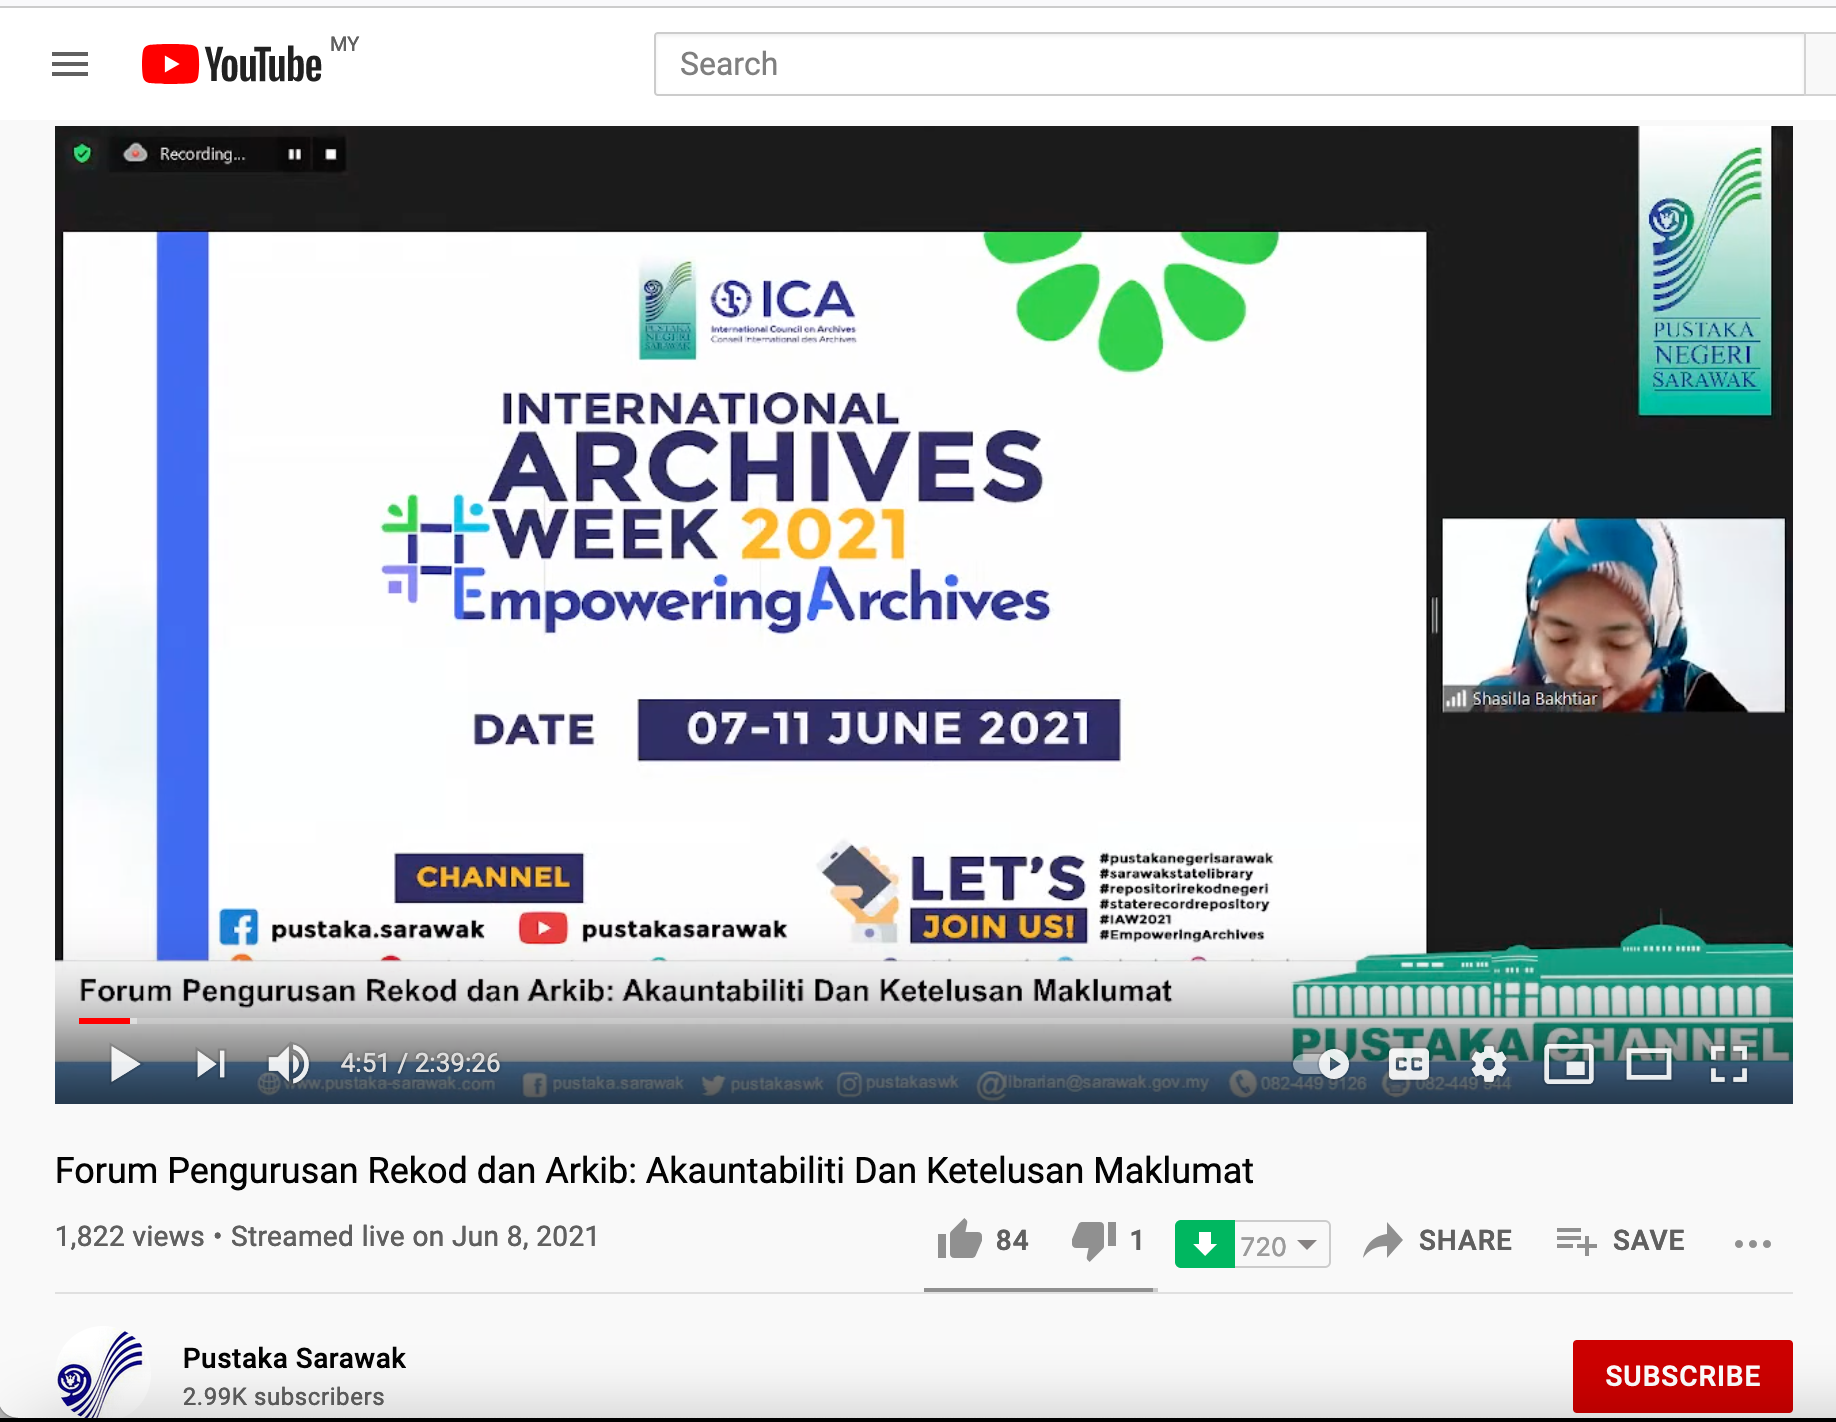Open the 720 quality dropdown
The width and height of the screenshot is (1836, 1422).
click(1282, 1245)
